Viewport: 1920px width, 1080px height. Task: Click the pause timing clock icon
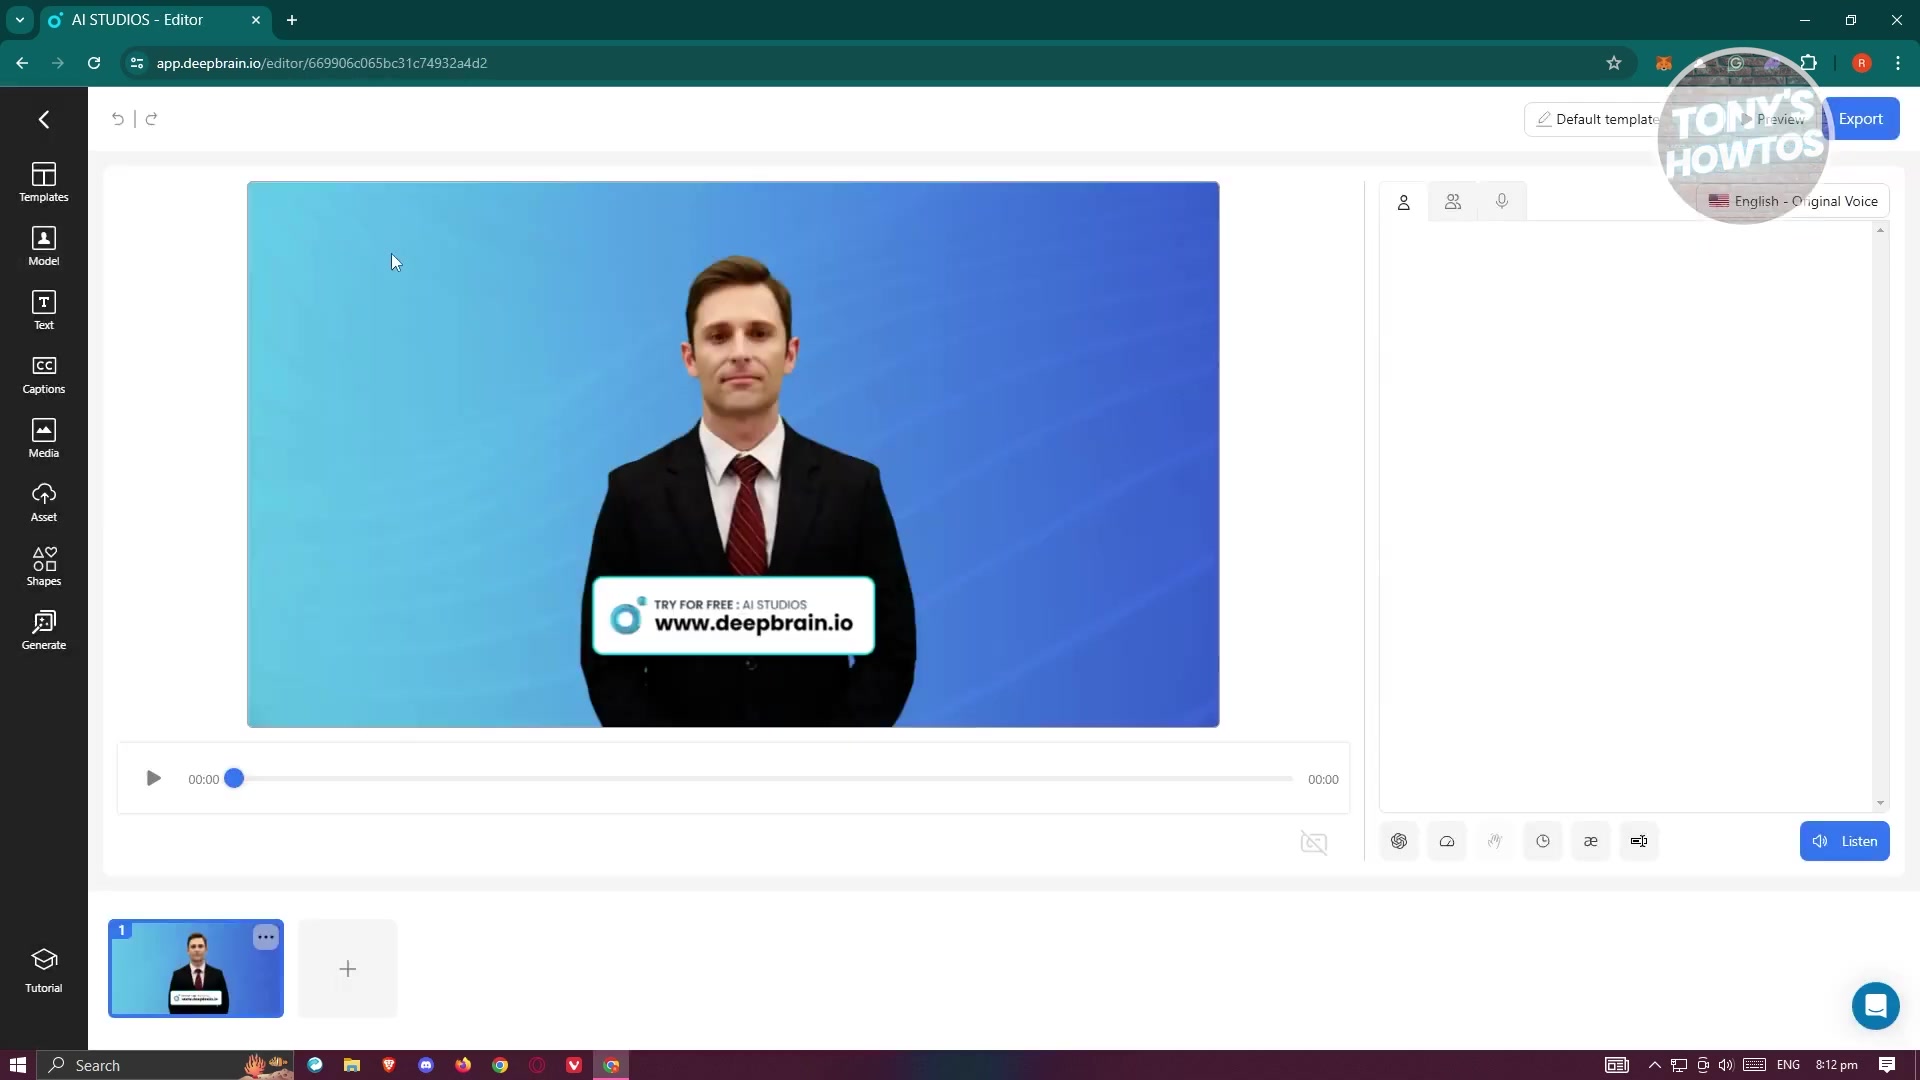1543,841
